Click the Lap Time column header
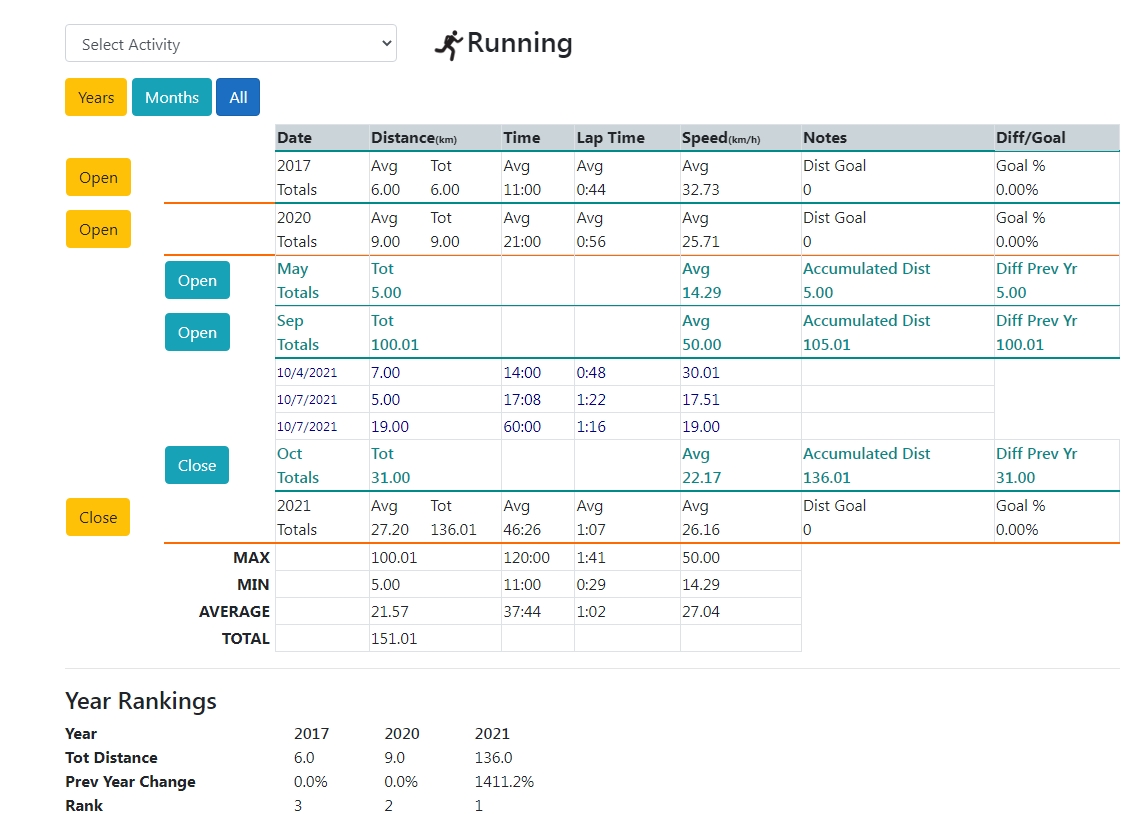Image resolution: width=1140 pixels, height=830 pixels. pyautogui.click(x=610, y=138)
